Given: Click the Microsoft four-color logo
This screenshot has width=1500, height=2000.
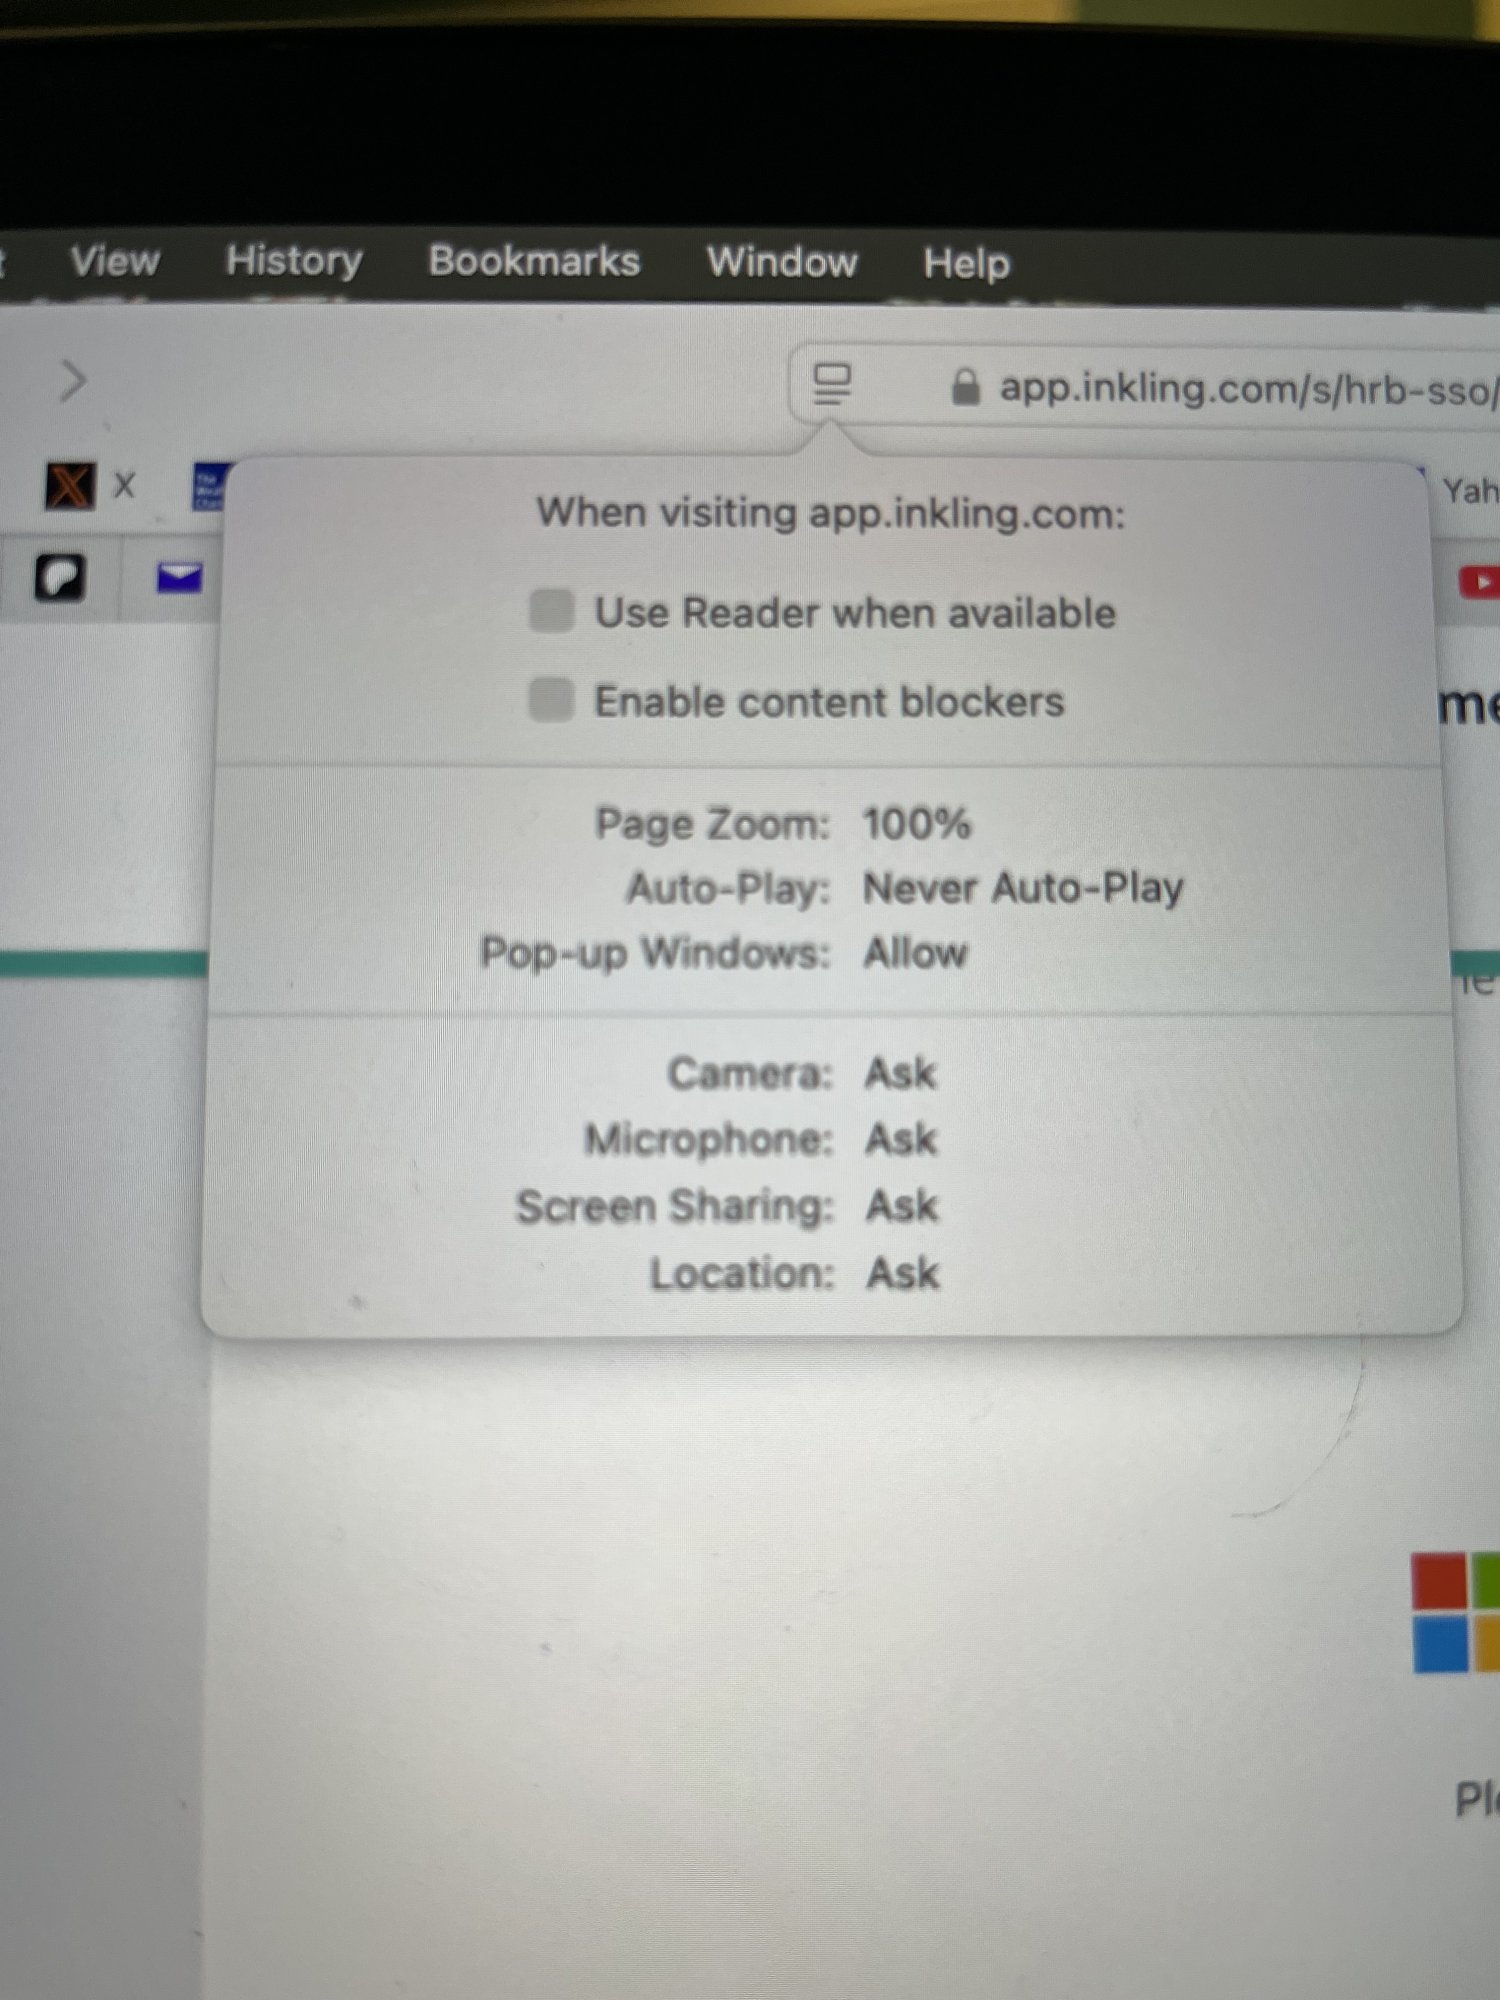Looking at the screenshot, I should tap(1456, 1611).
